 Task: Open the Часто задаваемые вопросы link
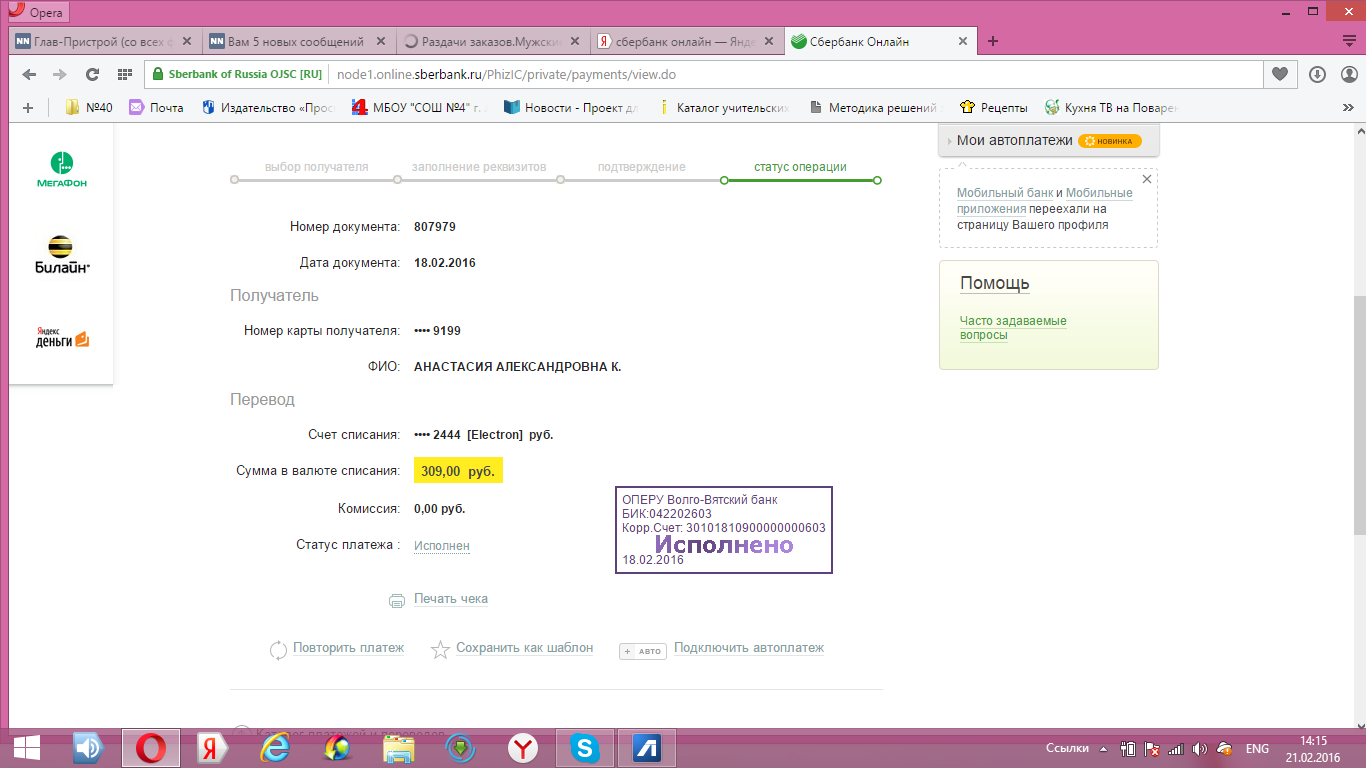tap(1012, 328)
